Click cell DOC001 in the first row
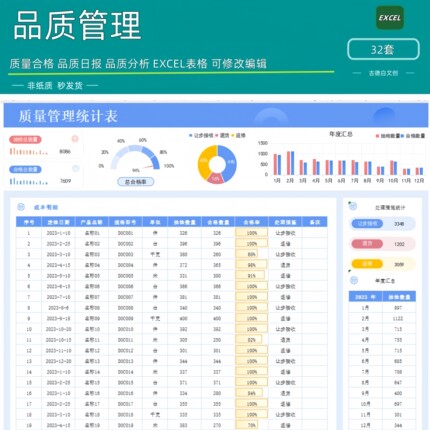 (125, 233)
